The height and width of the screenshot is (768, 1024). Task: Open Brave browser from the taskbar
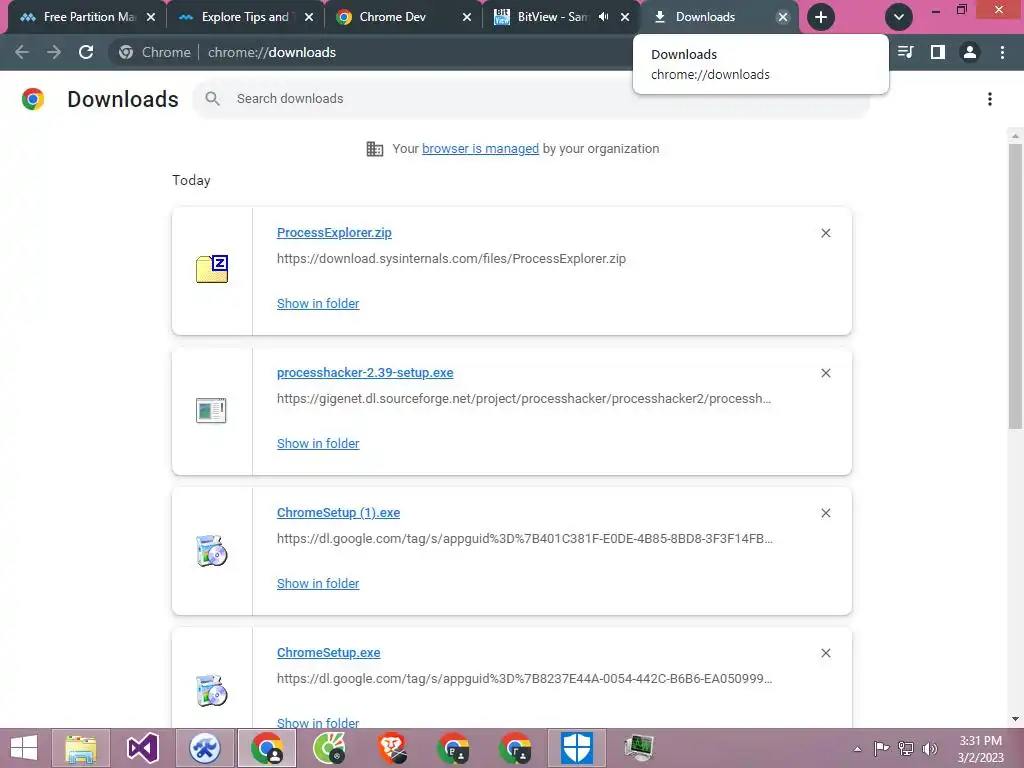[x=393, y=748]
